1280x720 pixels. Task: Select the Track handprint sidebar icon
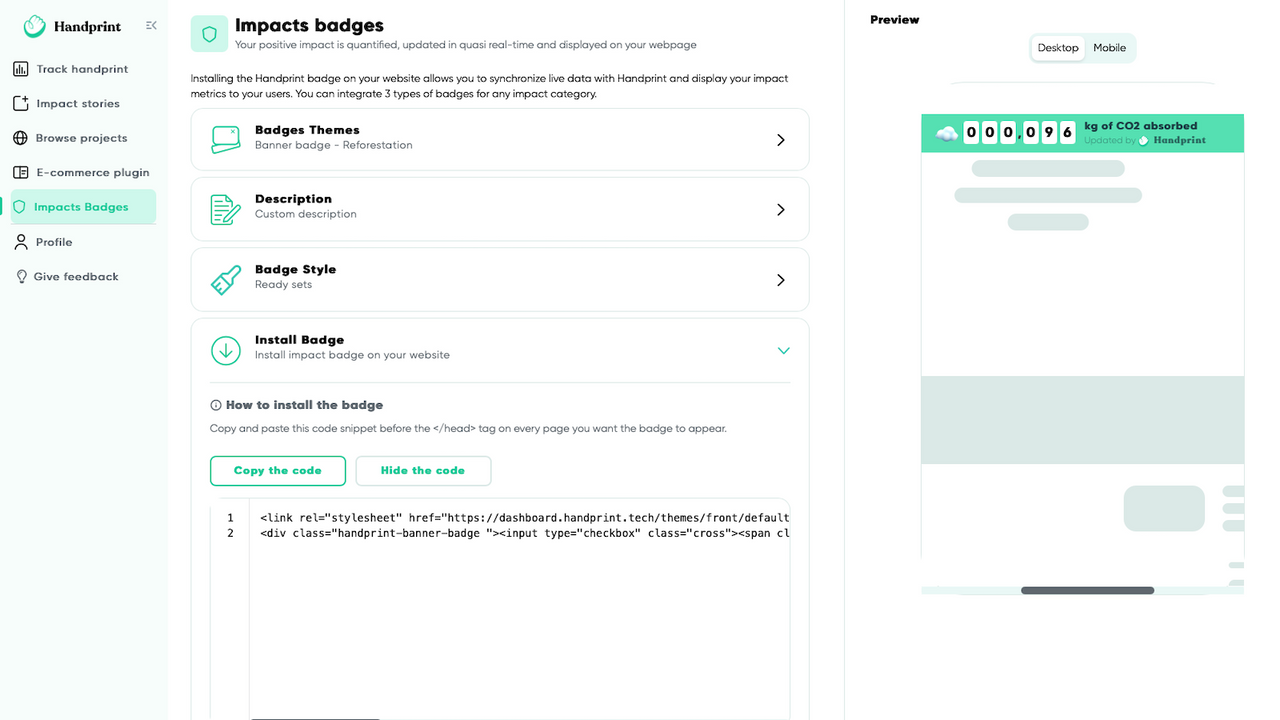pyautogui.click(x=21, y=68)
